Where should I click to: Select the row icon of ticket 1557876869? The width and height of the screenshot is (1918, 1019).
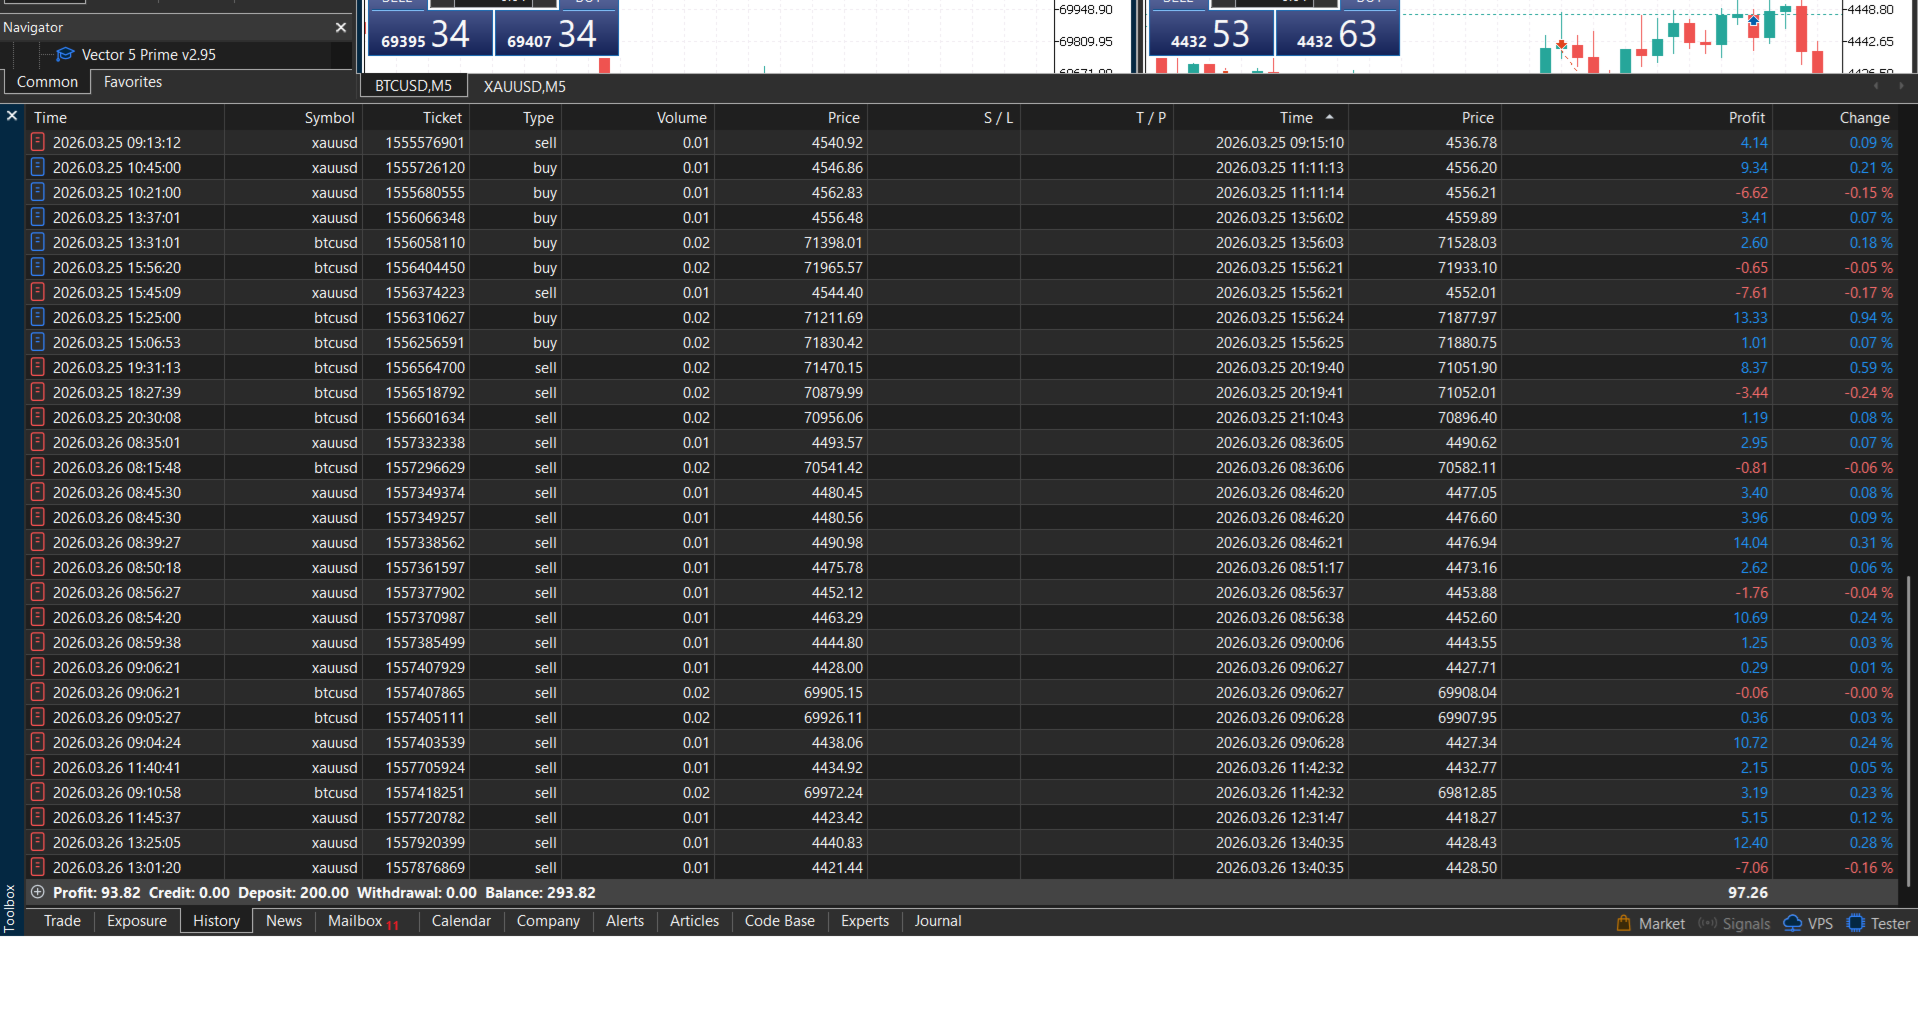click(x=38, y=867)
